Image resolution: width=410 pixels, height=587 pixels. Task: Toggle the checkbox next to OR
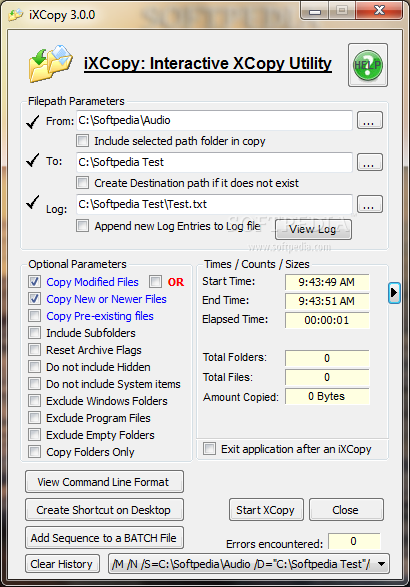click(x=155, y=282)
